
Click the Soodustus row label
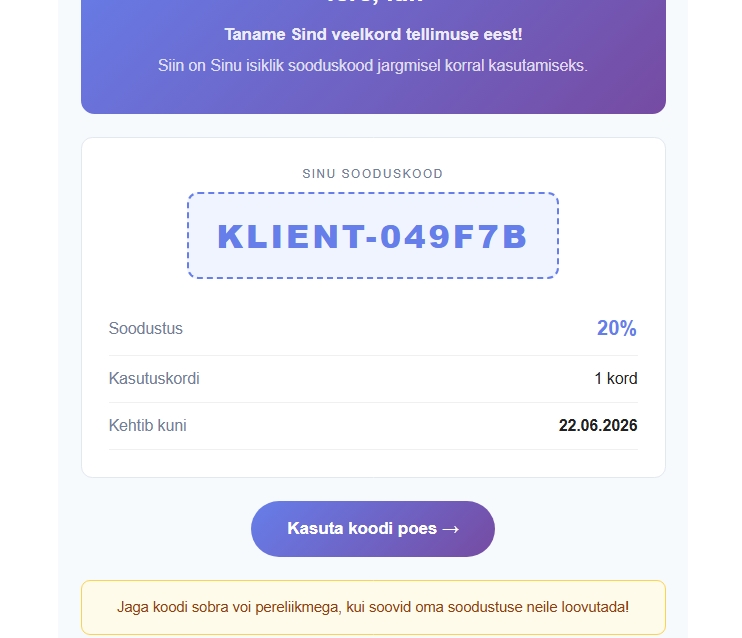(146, 328)
